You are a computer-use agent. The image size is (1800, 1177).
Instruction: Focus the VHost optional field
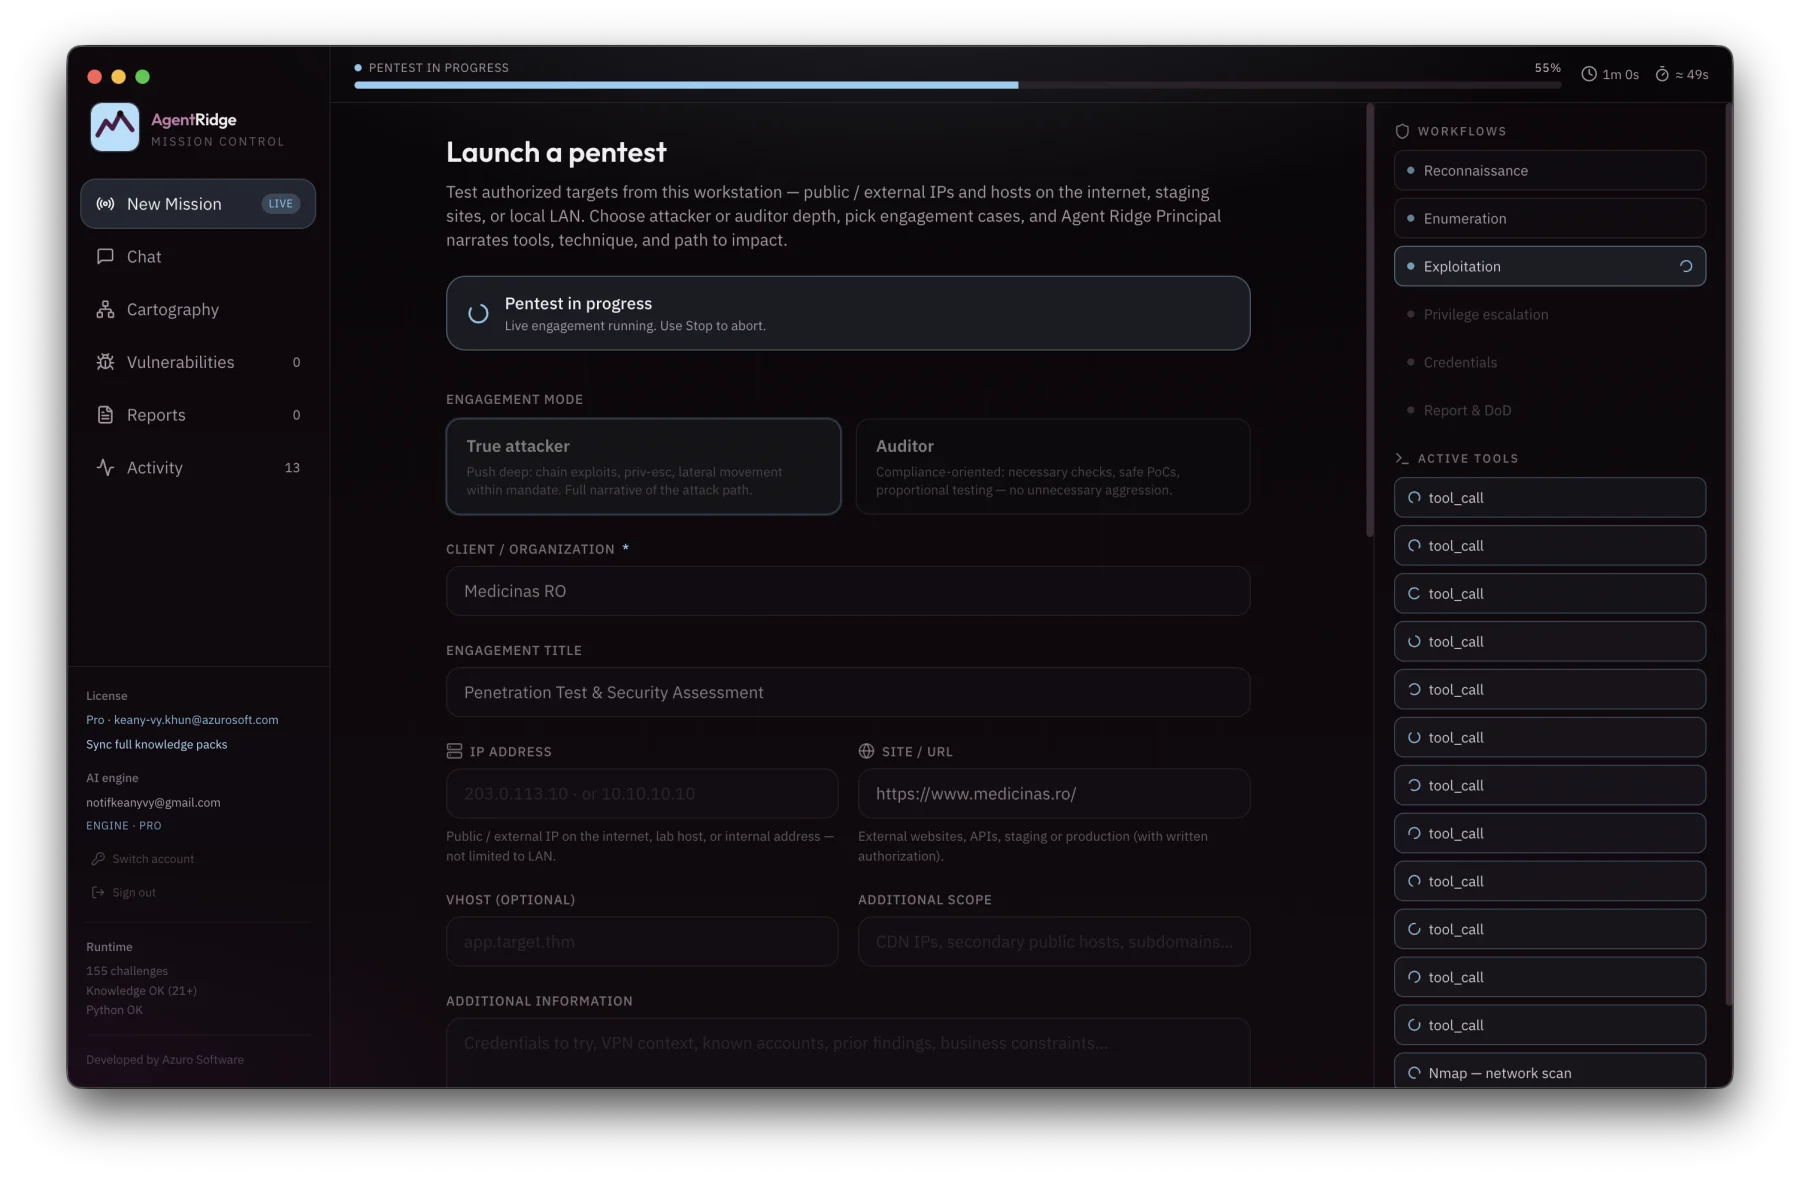642,942
